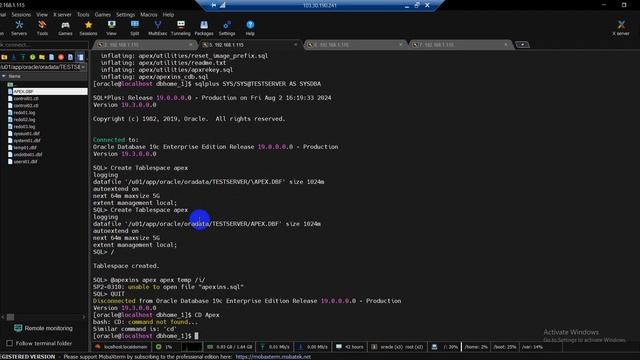Click the CPU usage 1% status indicator
The image size is (640, 360).
coord(163,347)
